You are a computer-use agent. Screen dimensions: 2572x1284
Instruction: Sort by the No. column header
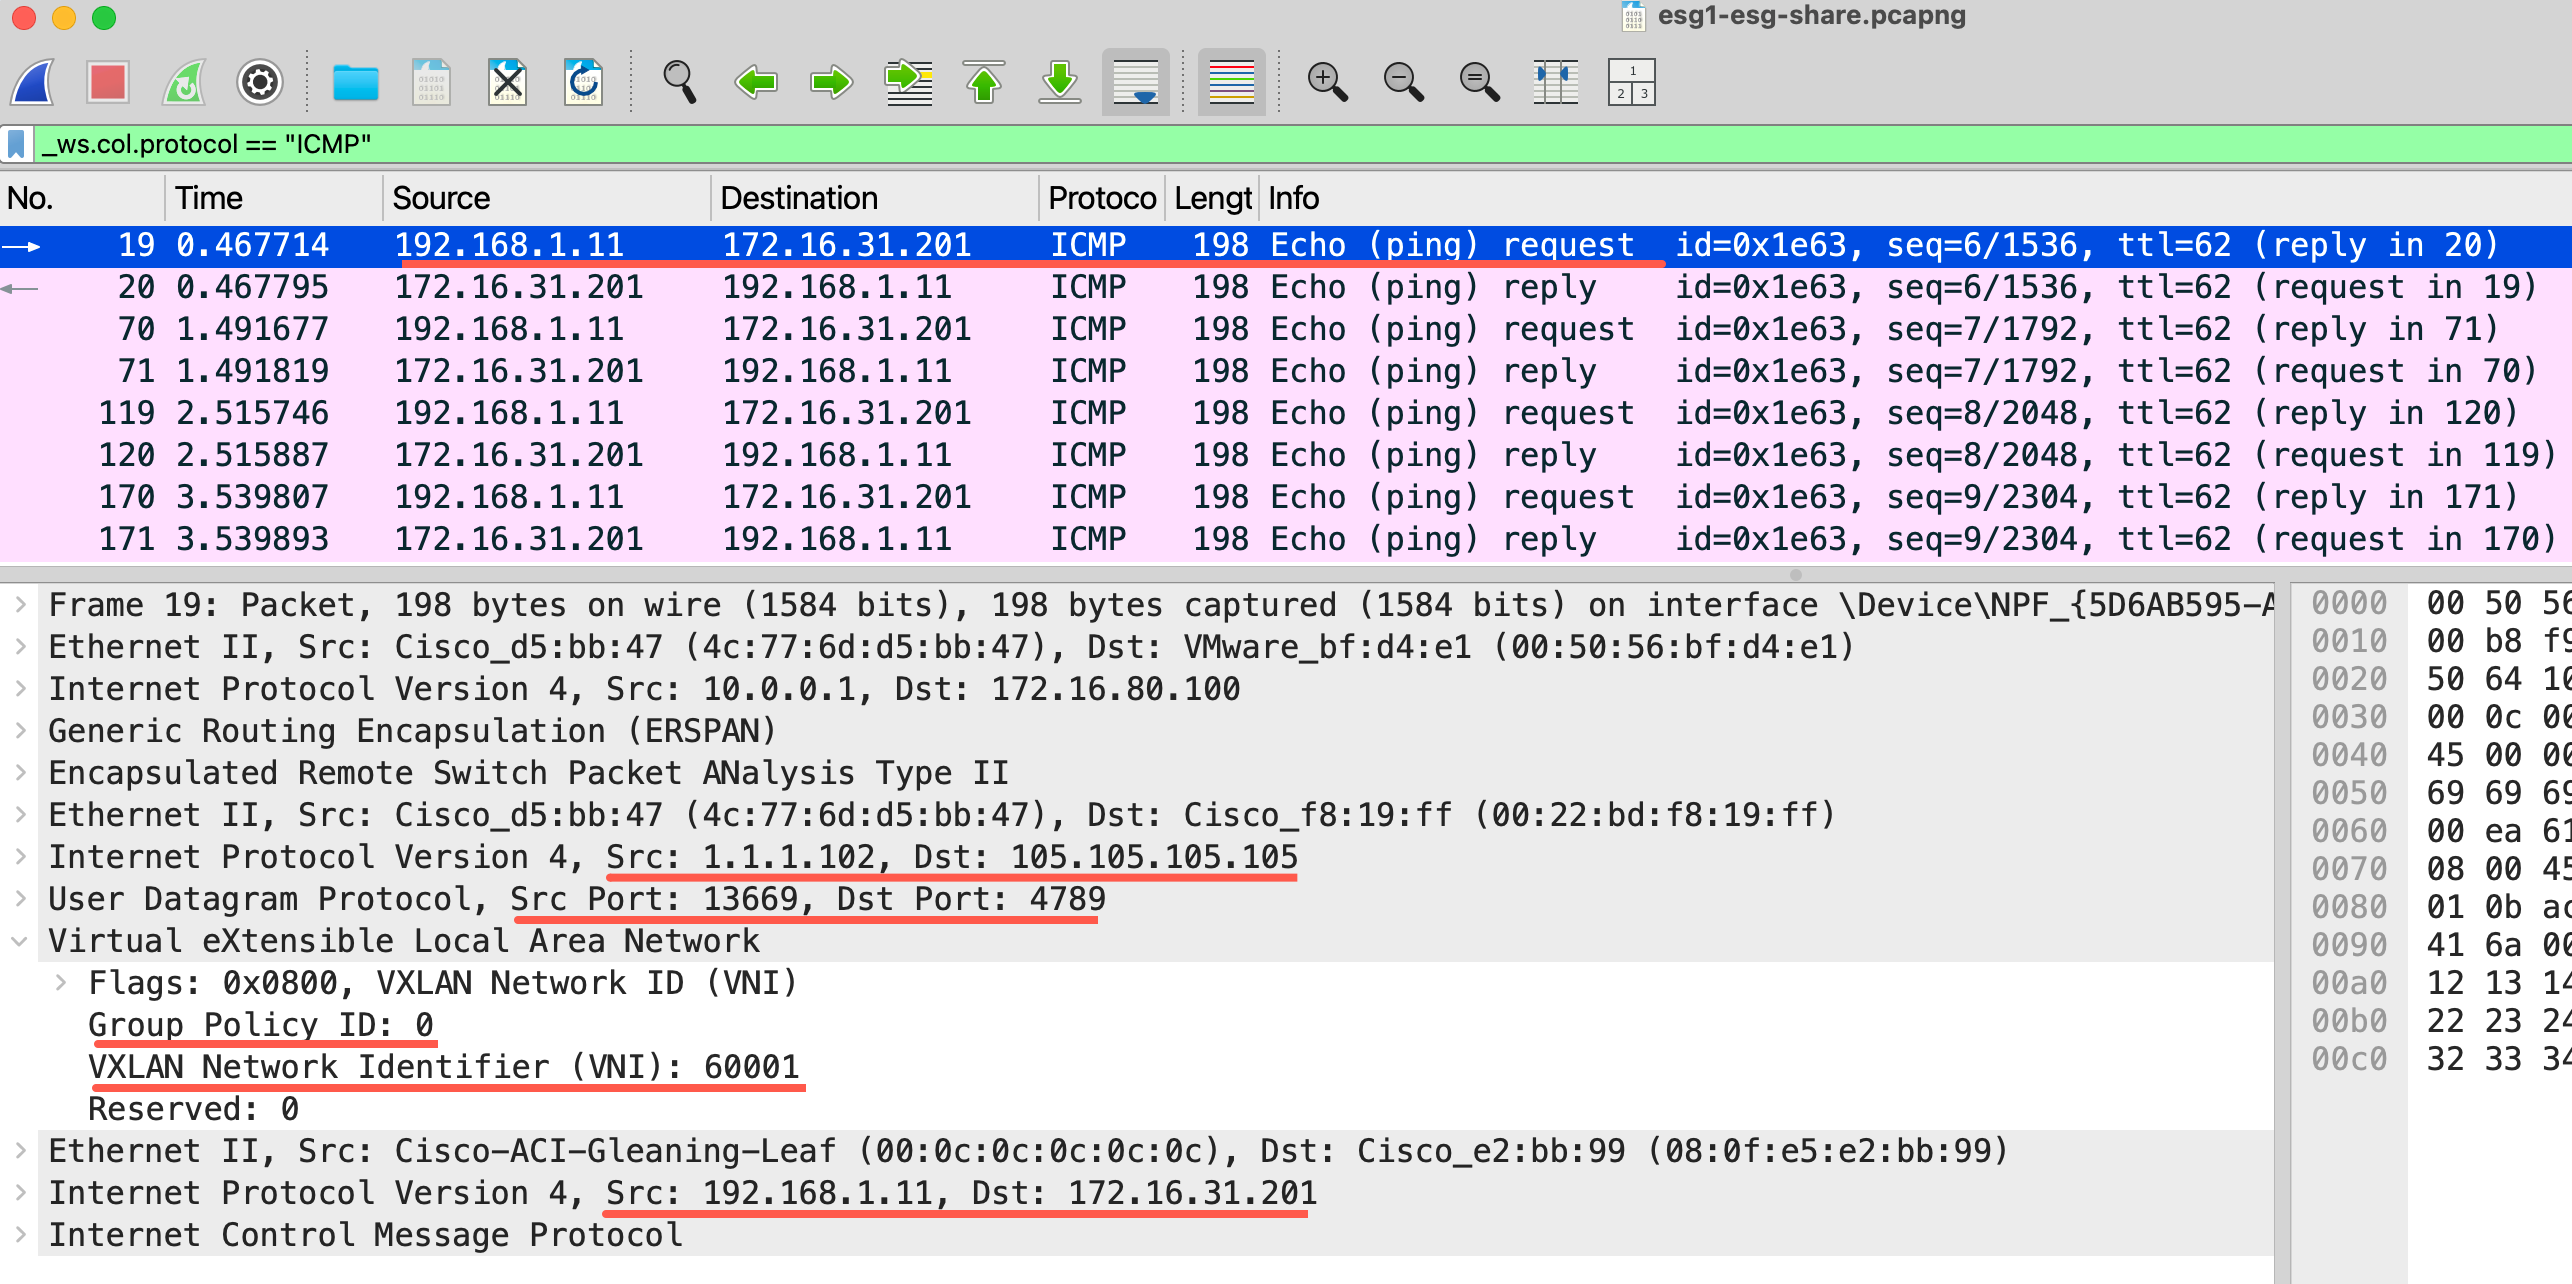pyautogui.click(x=82, y=198)
